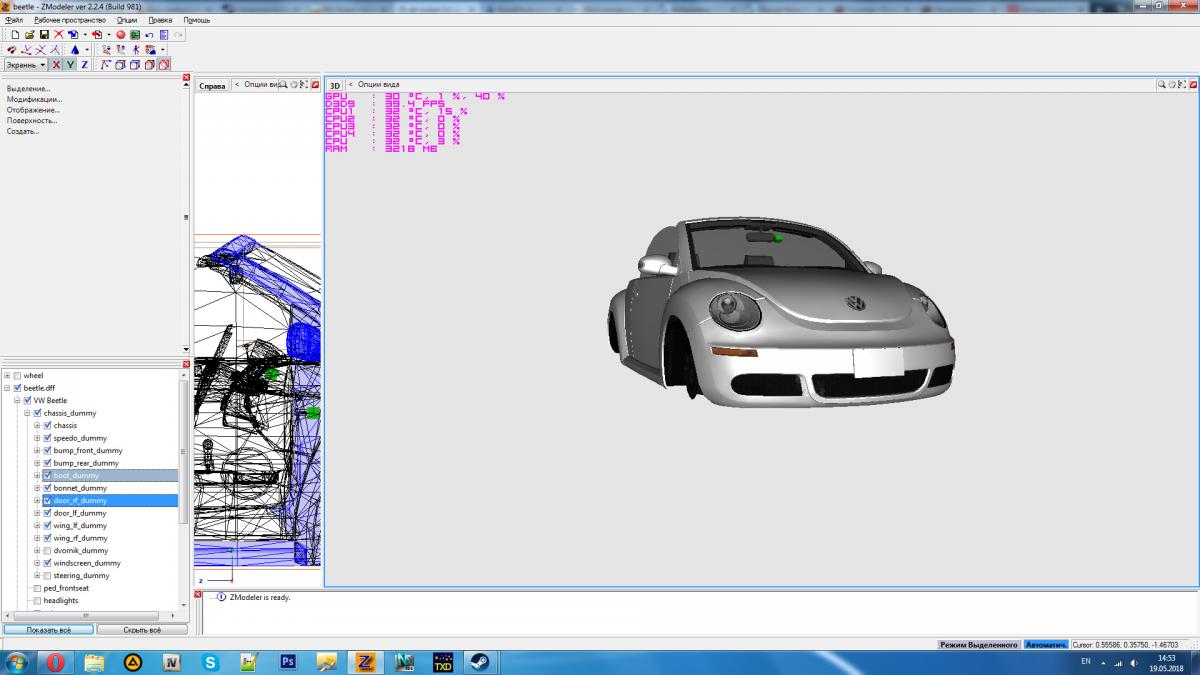Select the door_lf_dummy tree item
Image resolution: width=1200 pixels, height=675 pixels.
click(80, 513)
